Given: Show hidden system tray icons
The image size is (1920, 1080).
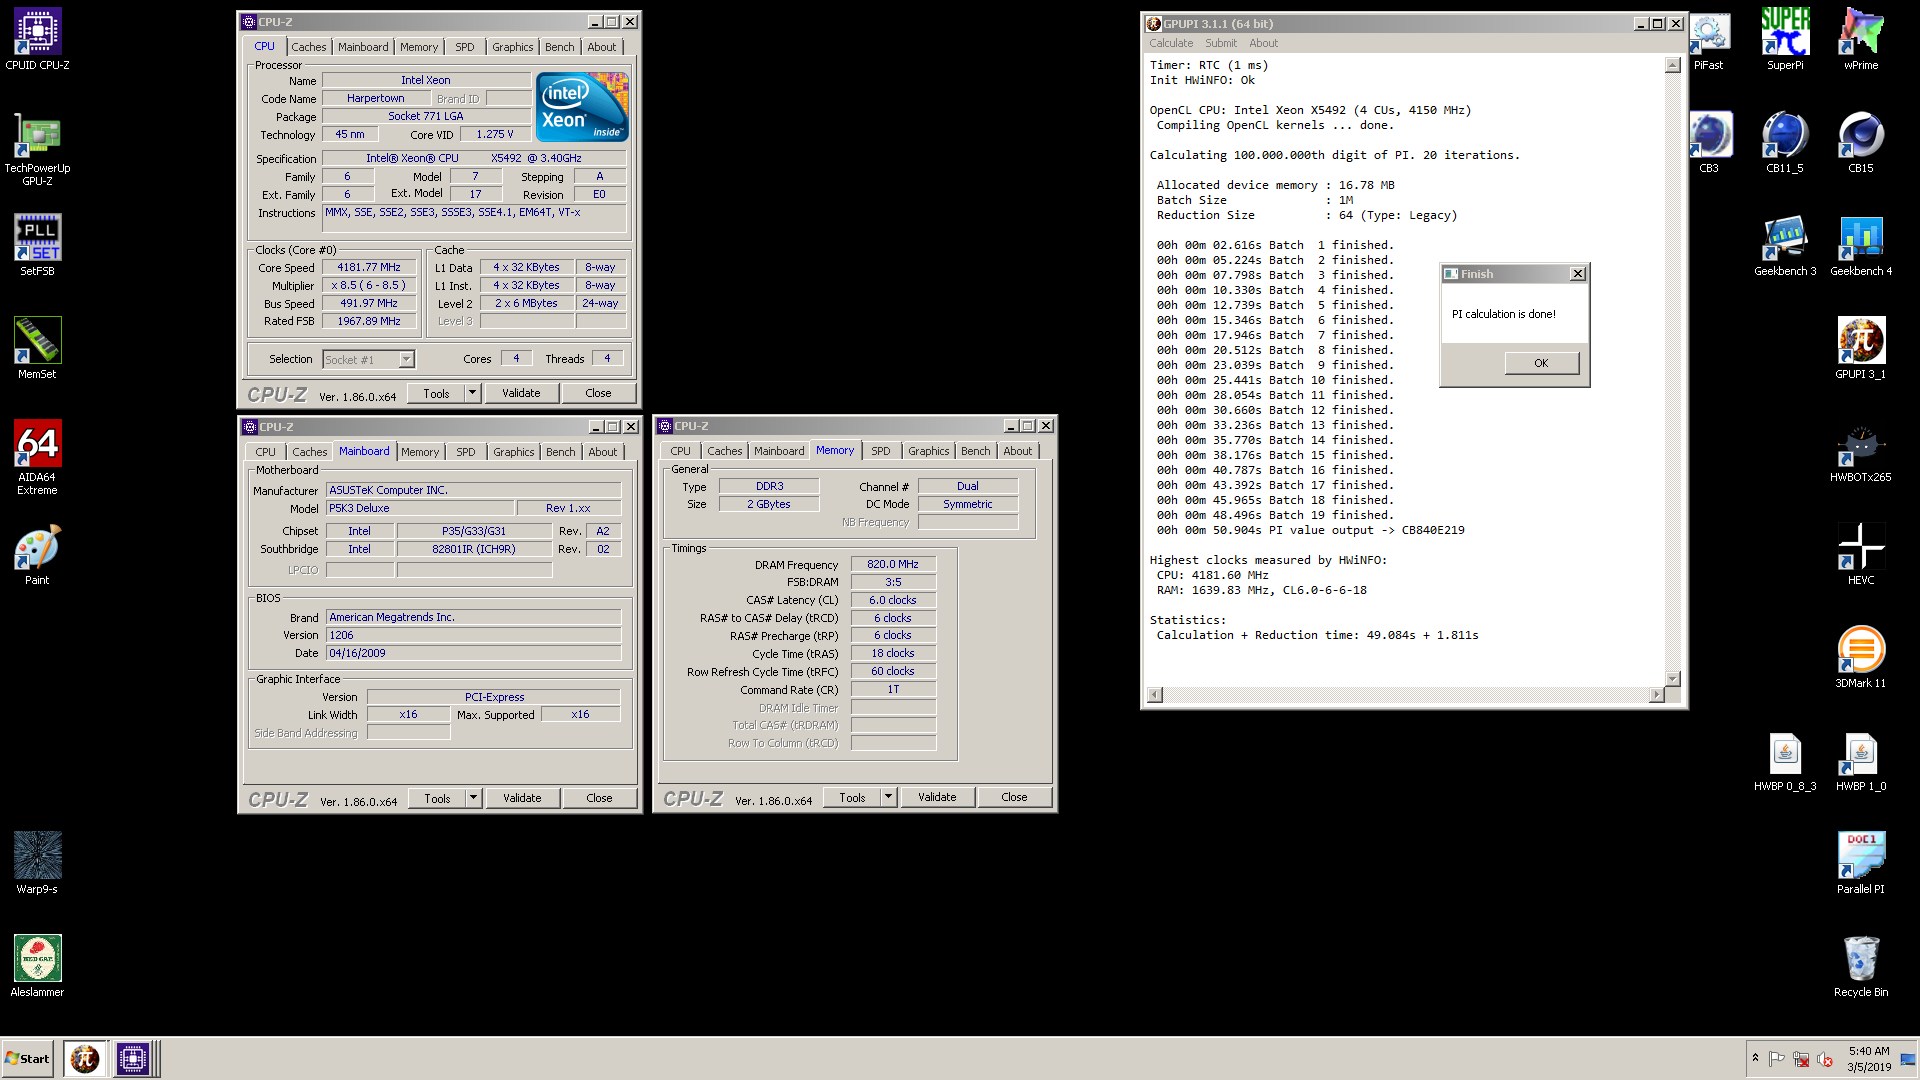Looking at the screenshot, I should click(1755, 1058).
